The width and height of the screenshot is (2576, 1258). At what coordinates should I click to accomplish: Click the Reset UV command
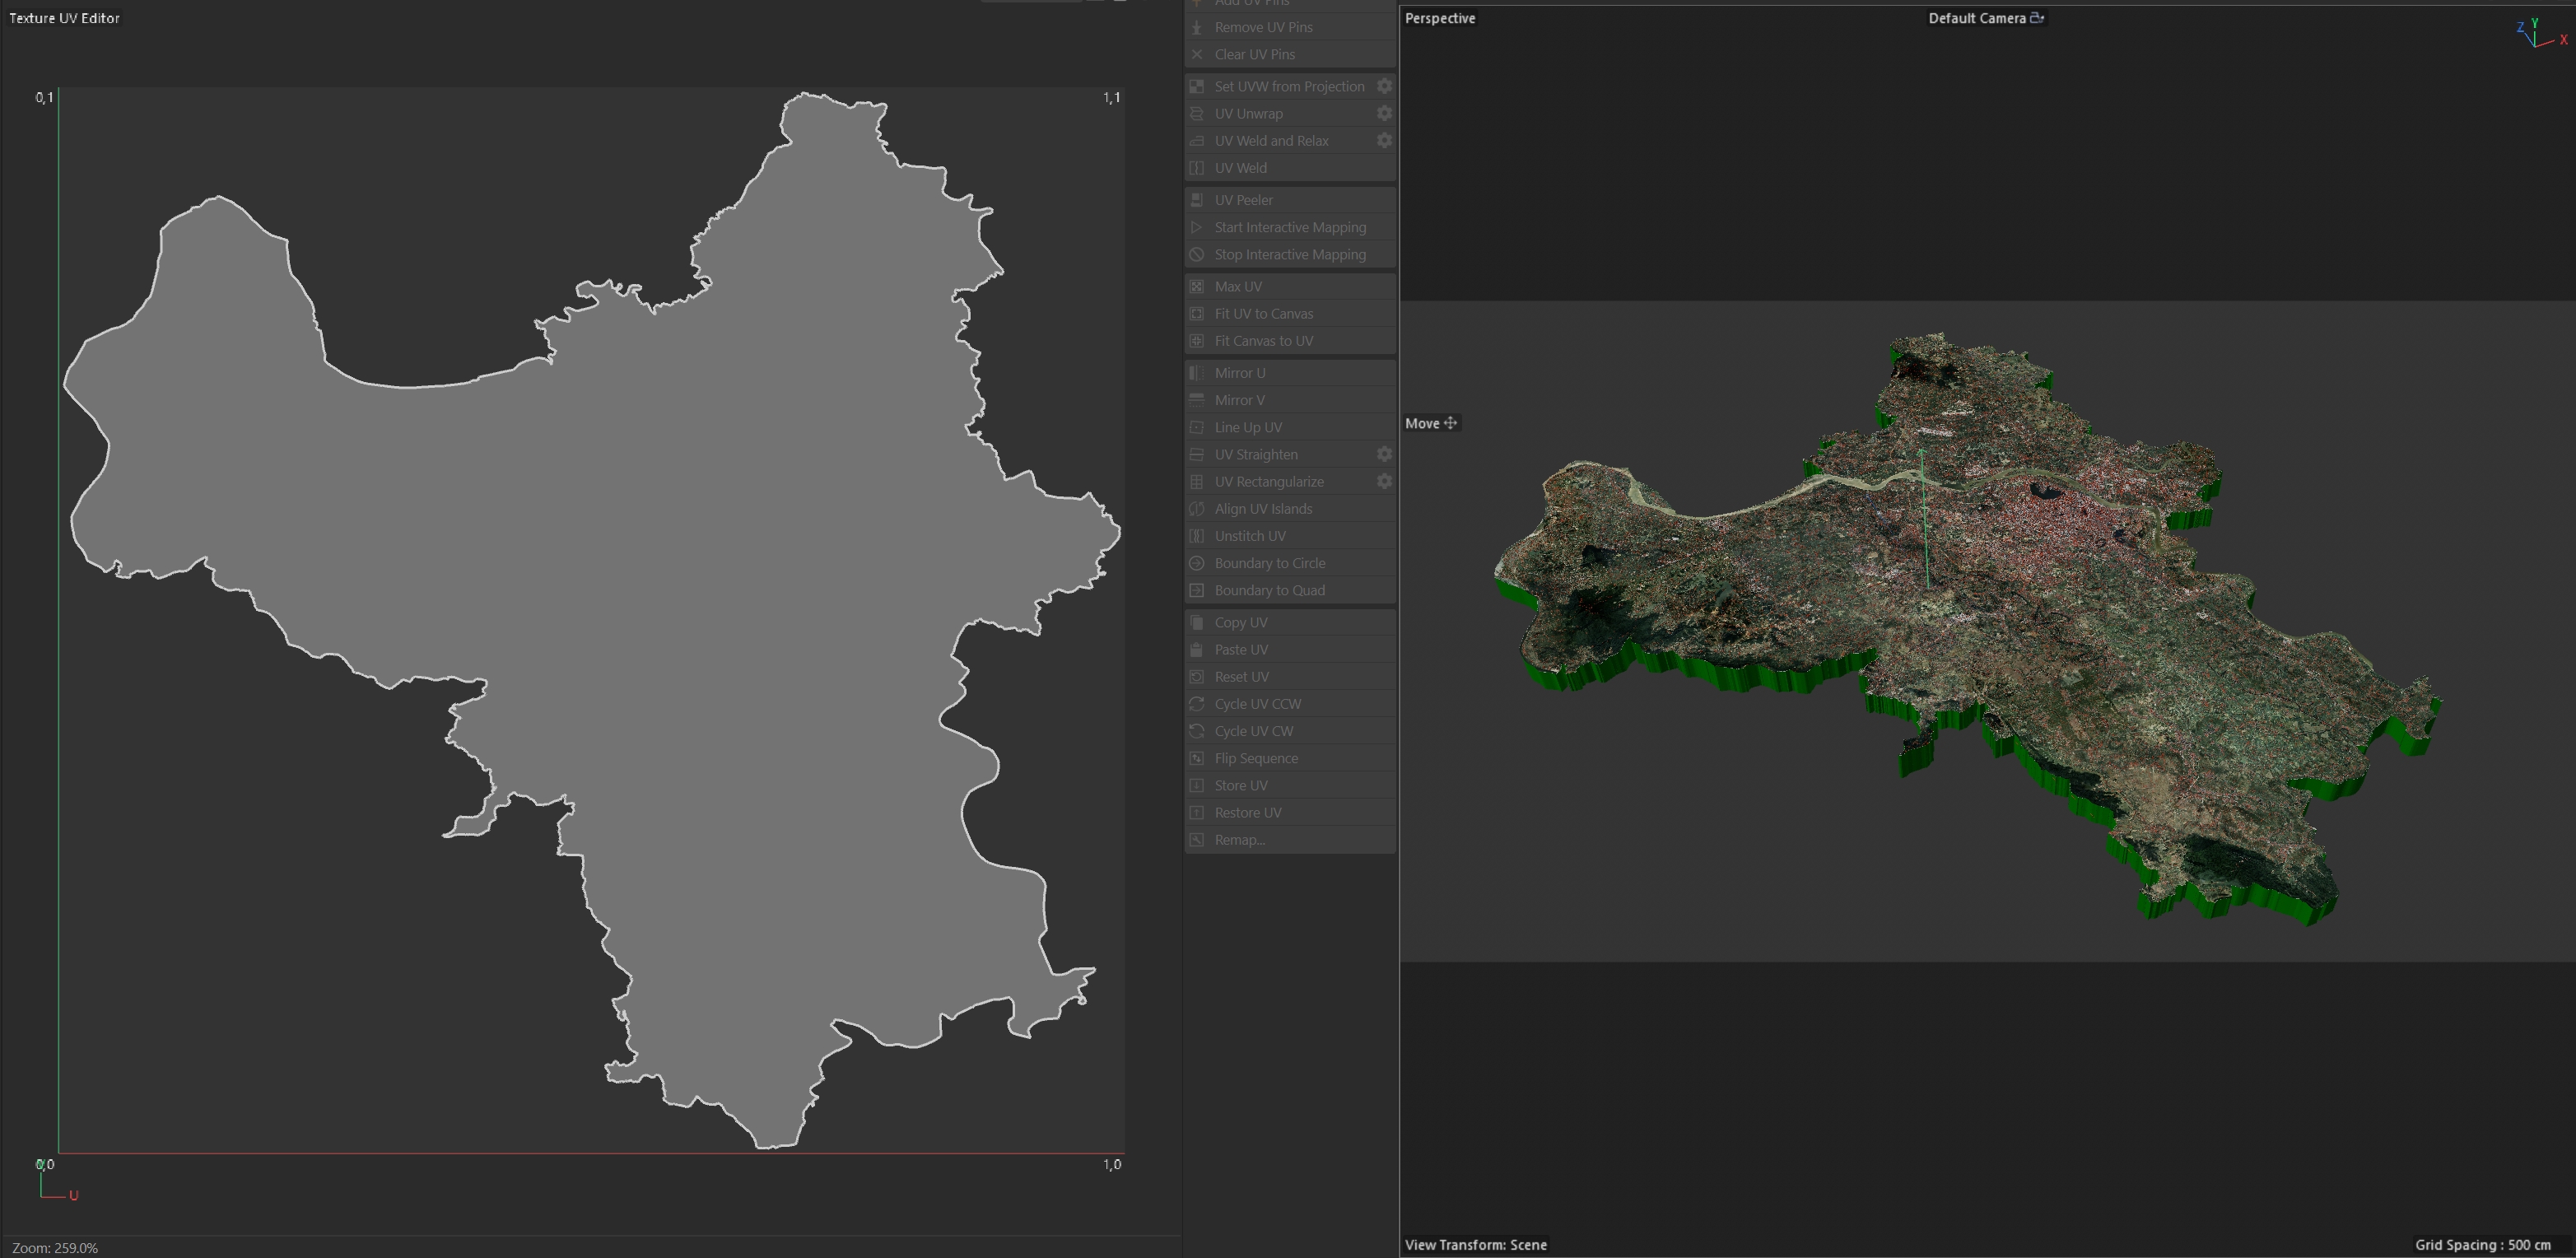tap(1241, 677)
